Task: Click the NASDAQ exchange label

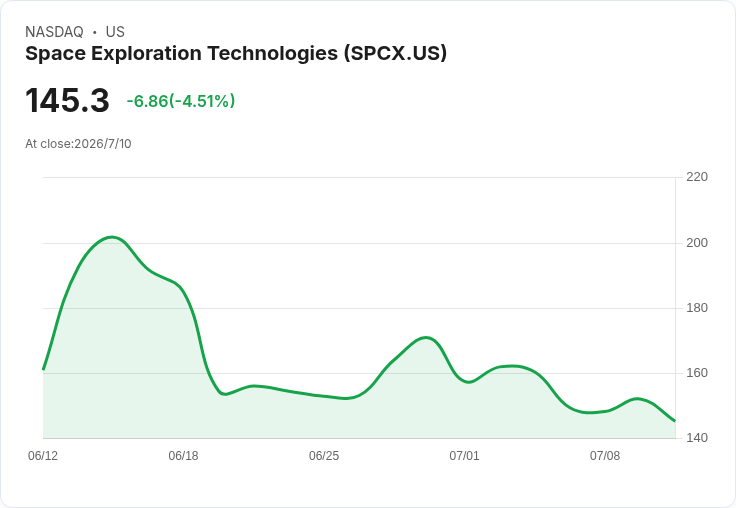Action: click(54, 32)
